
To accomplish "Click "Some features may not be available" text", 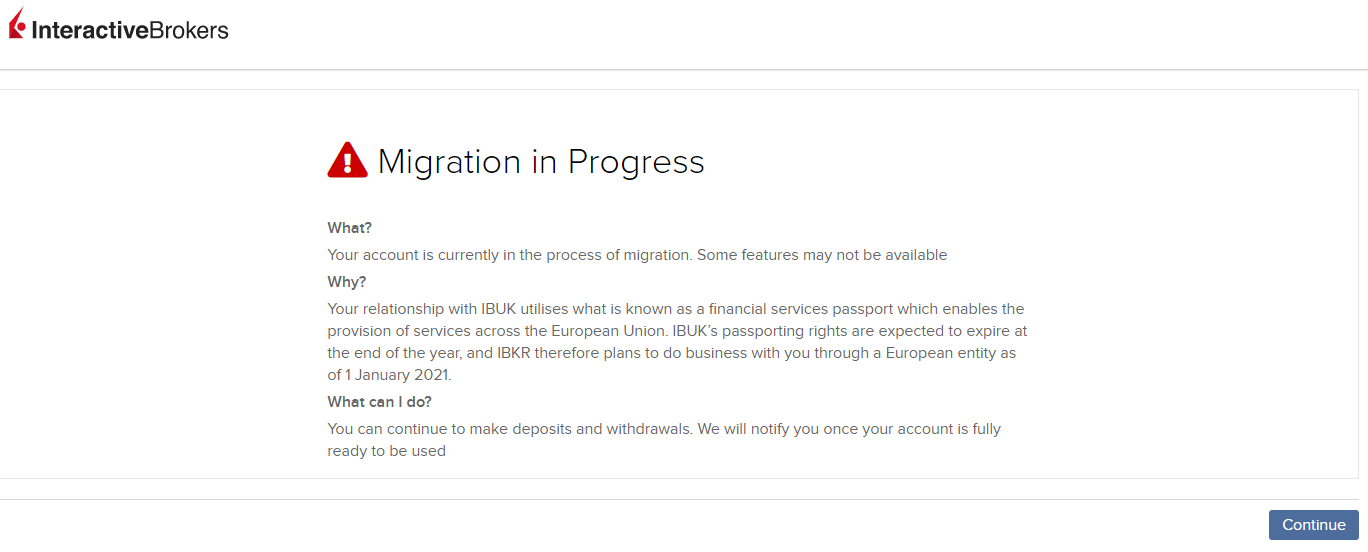I will pos(822,255).
